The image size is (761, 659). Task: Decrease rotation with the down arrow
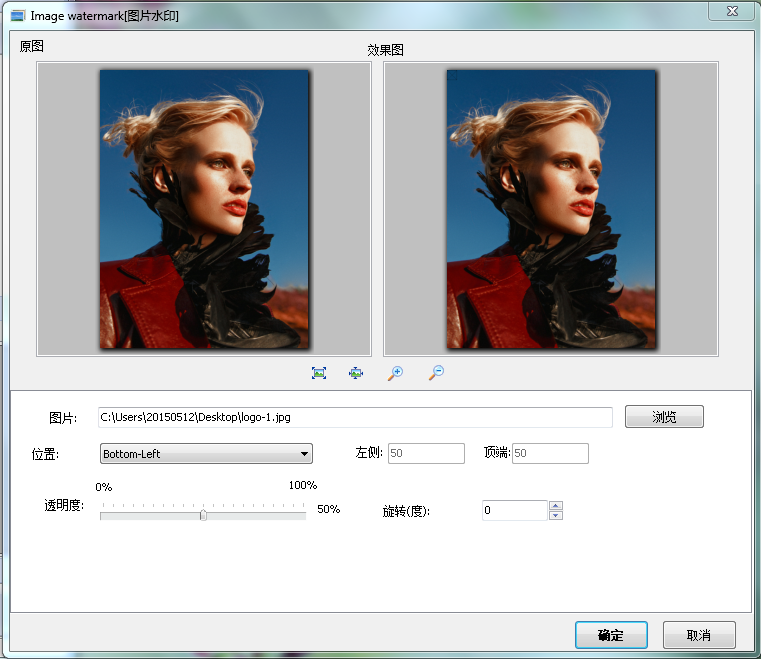[556, 515]
